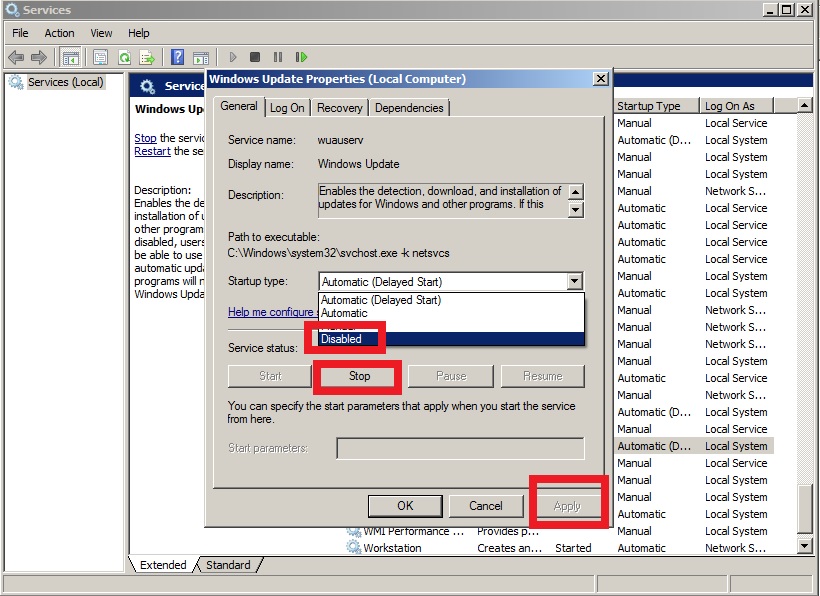Click the Pause Service toolbar icon
820x596 pixels.
click(x=278, y=57)
